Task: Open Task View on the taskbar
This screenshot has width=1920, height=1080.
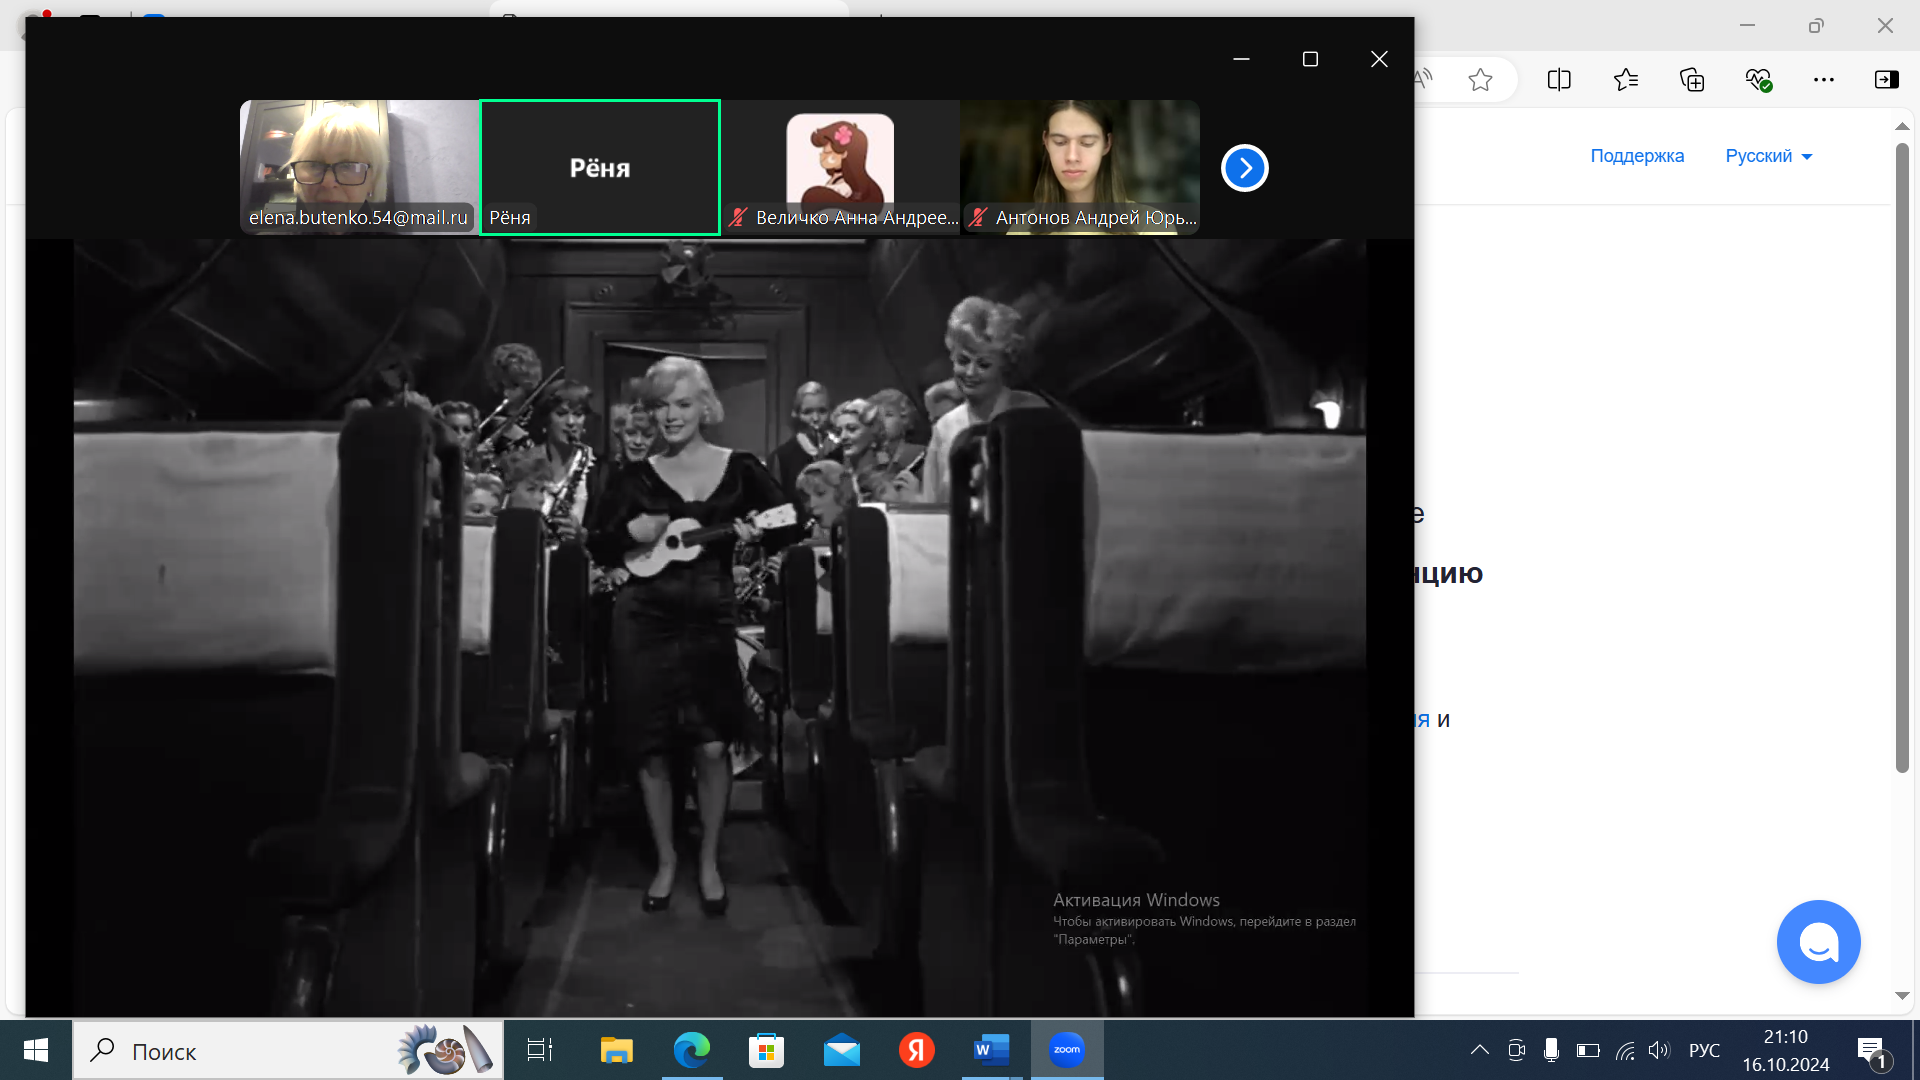Action: (540, 1050)
